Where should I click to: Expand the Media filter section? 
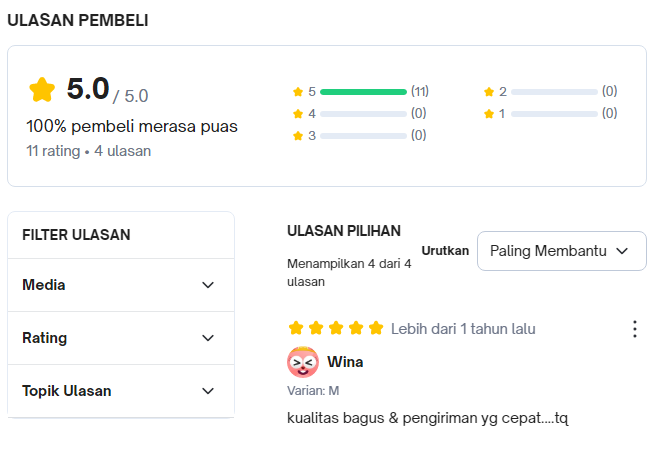click(120, 285)
